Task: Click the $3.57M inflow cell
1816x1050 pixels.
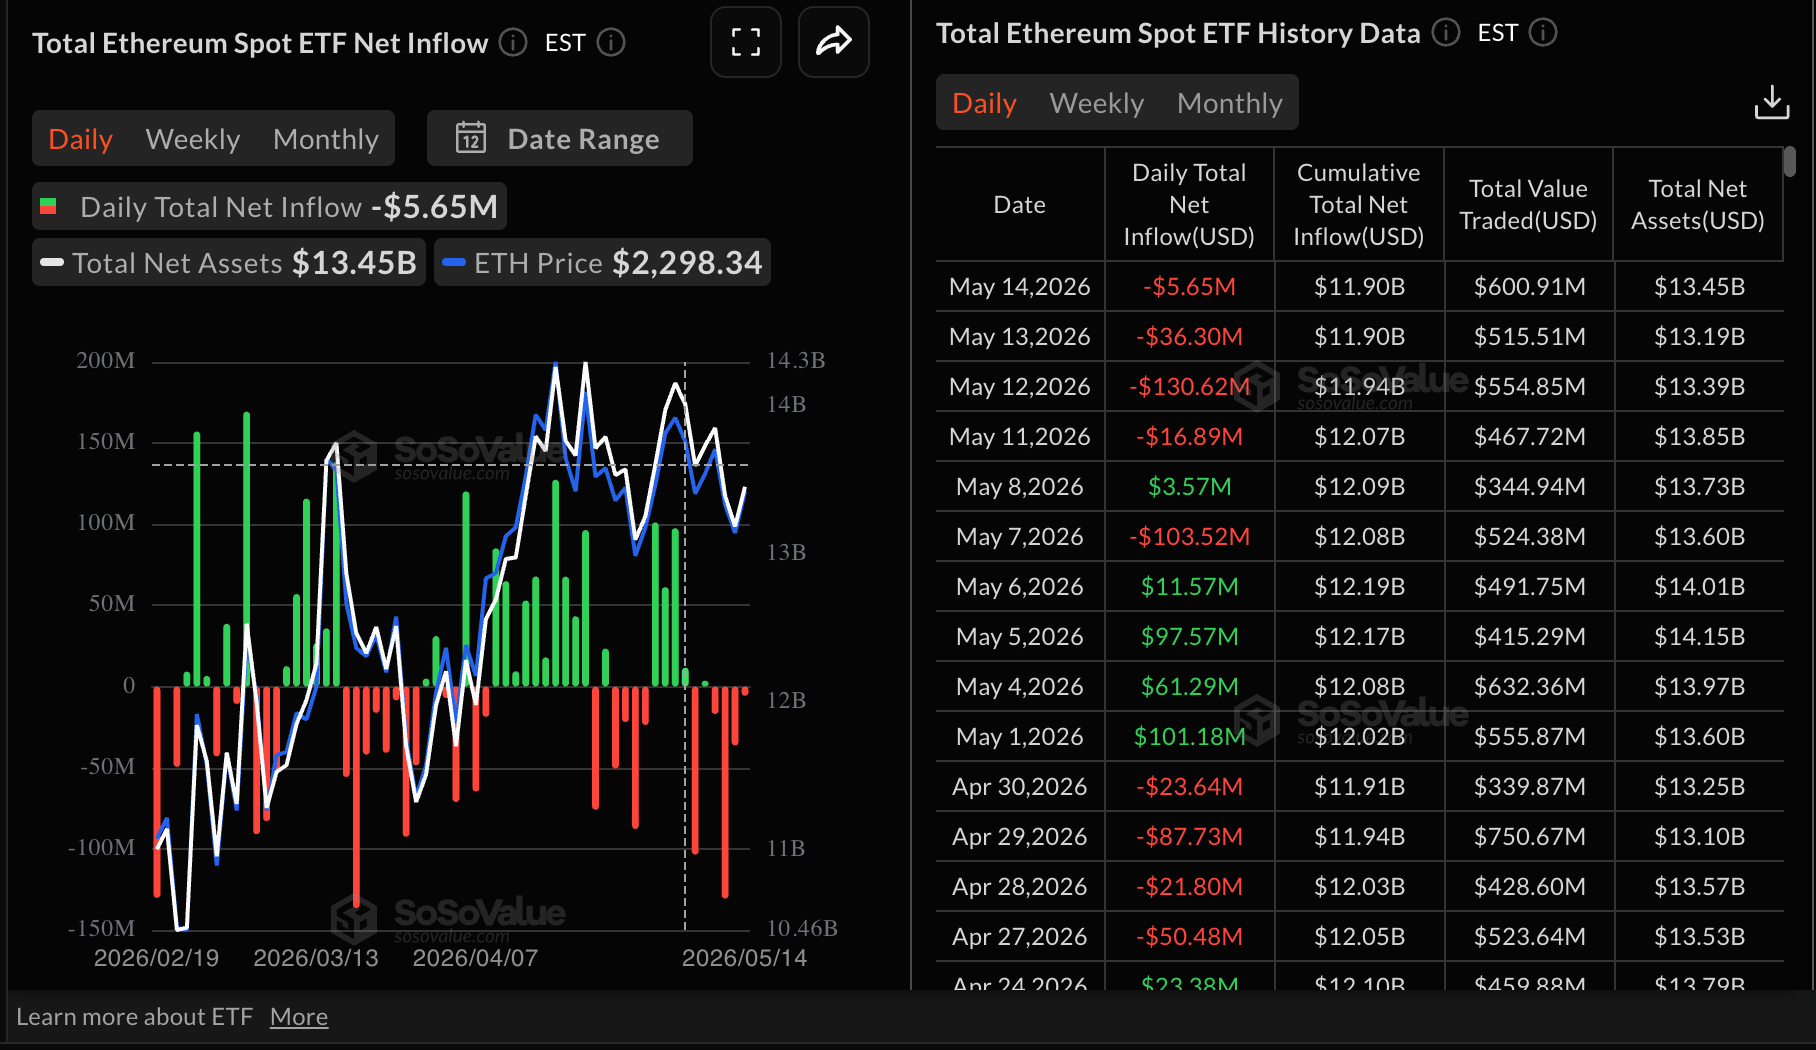Action: pos(1189,487)
